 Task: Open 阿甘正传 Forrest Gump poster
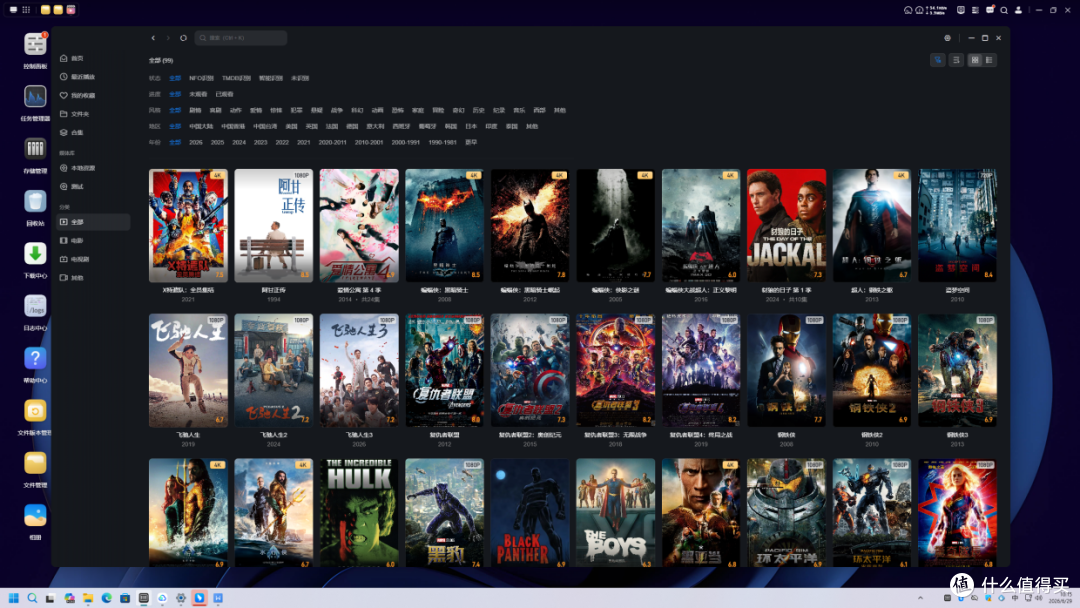(273, 225)
